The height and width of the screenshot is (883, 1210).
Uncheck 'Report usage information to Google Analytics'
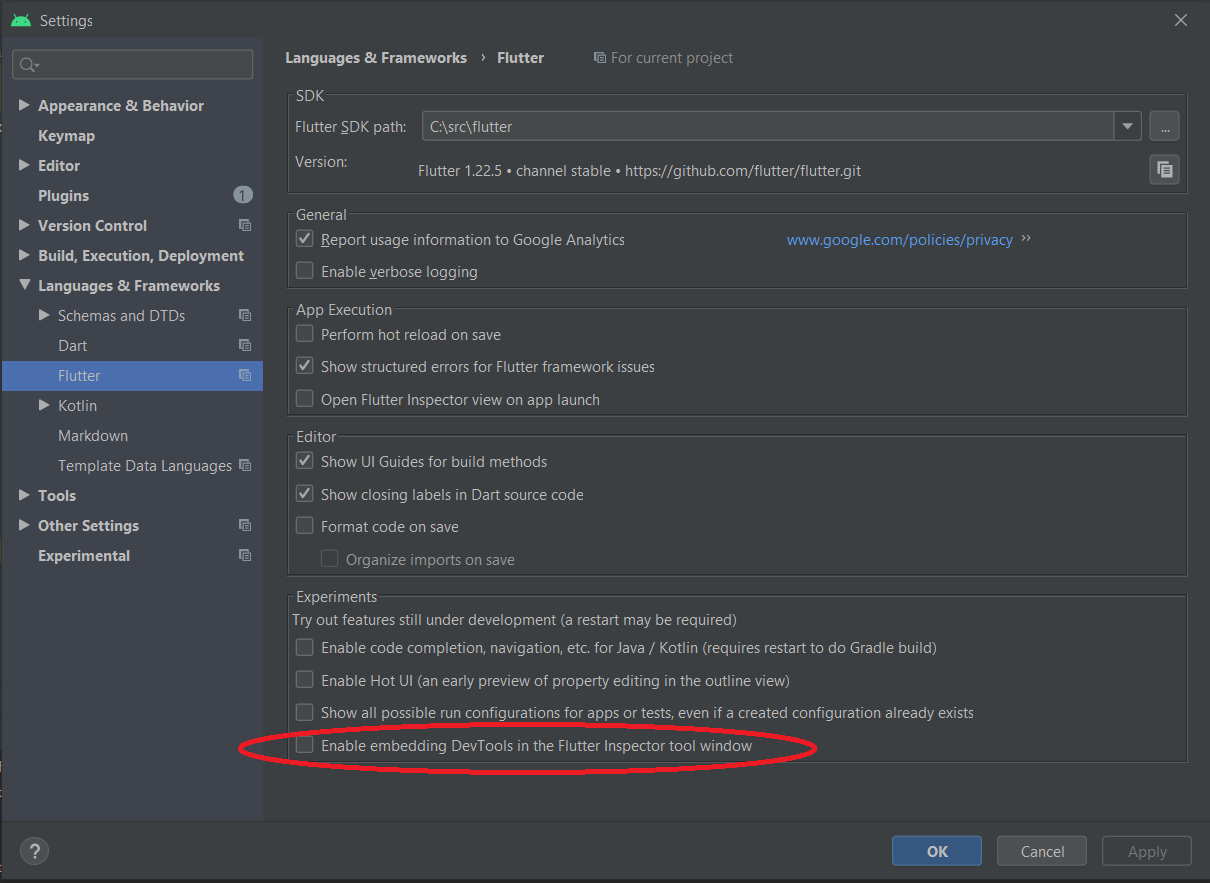pyautogui.click(x=304, y=238)
